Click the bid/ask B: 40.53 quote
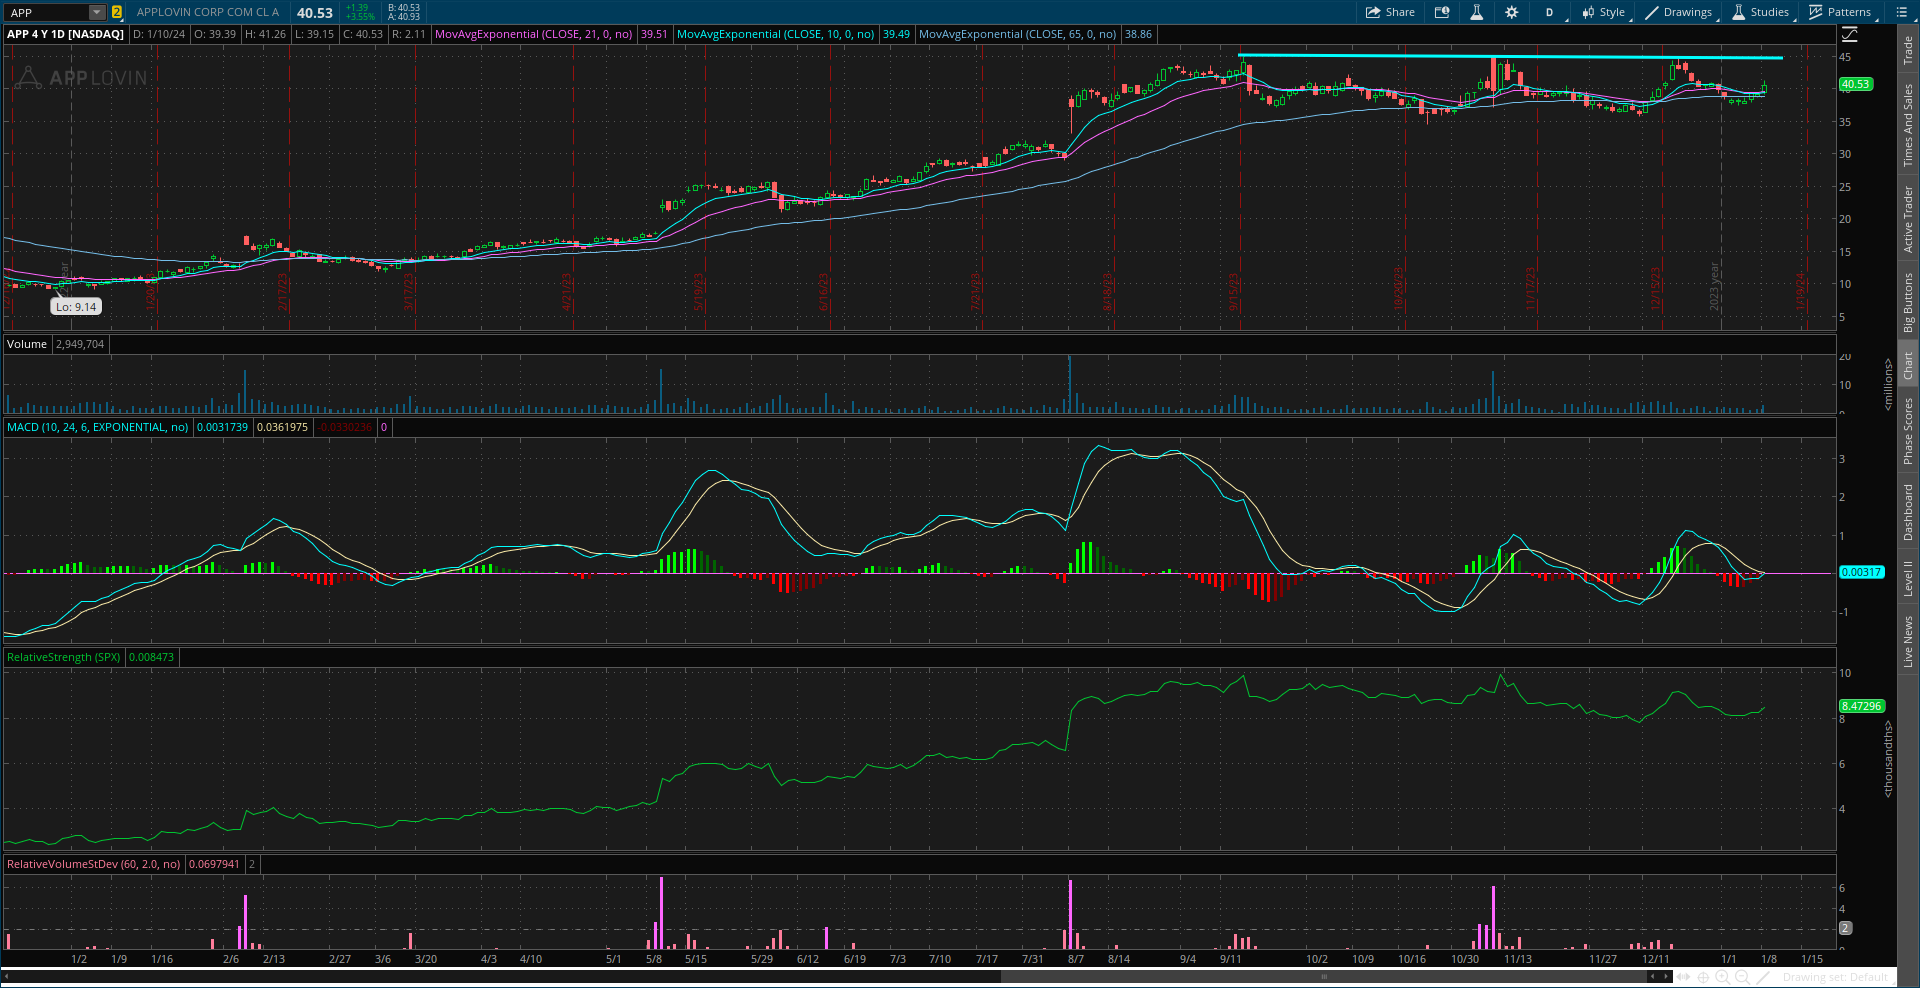 [404, 8]
